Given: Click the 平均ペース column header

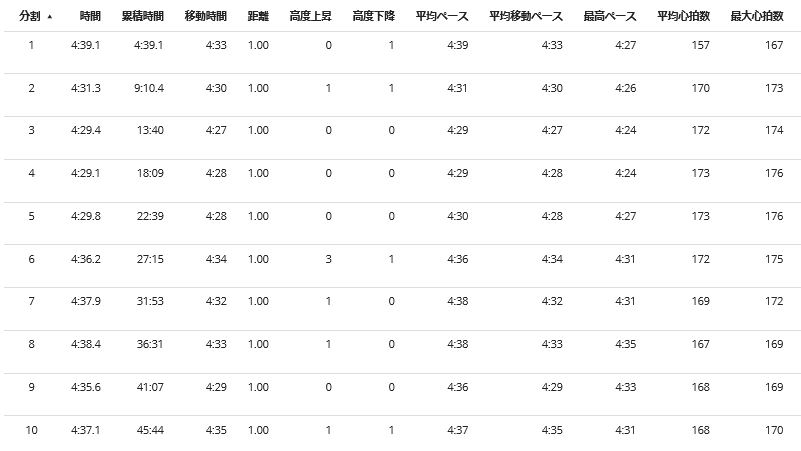Looking at the screenshot, I should [442, 16].
